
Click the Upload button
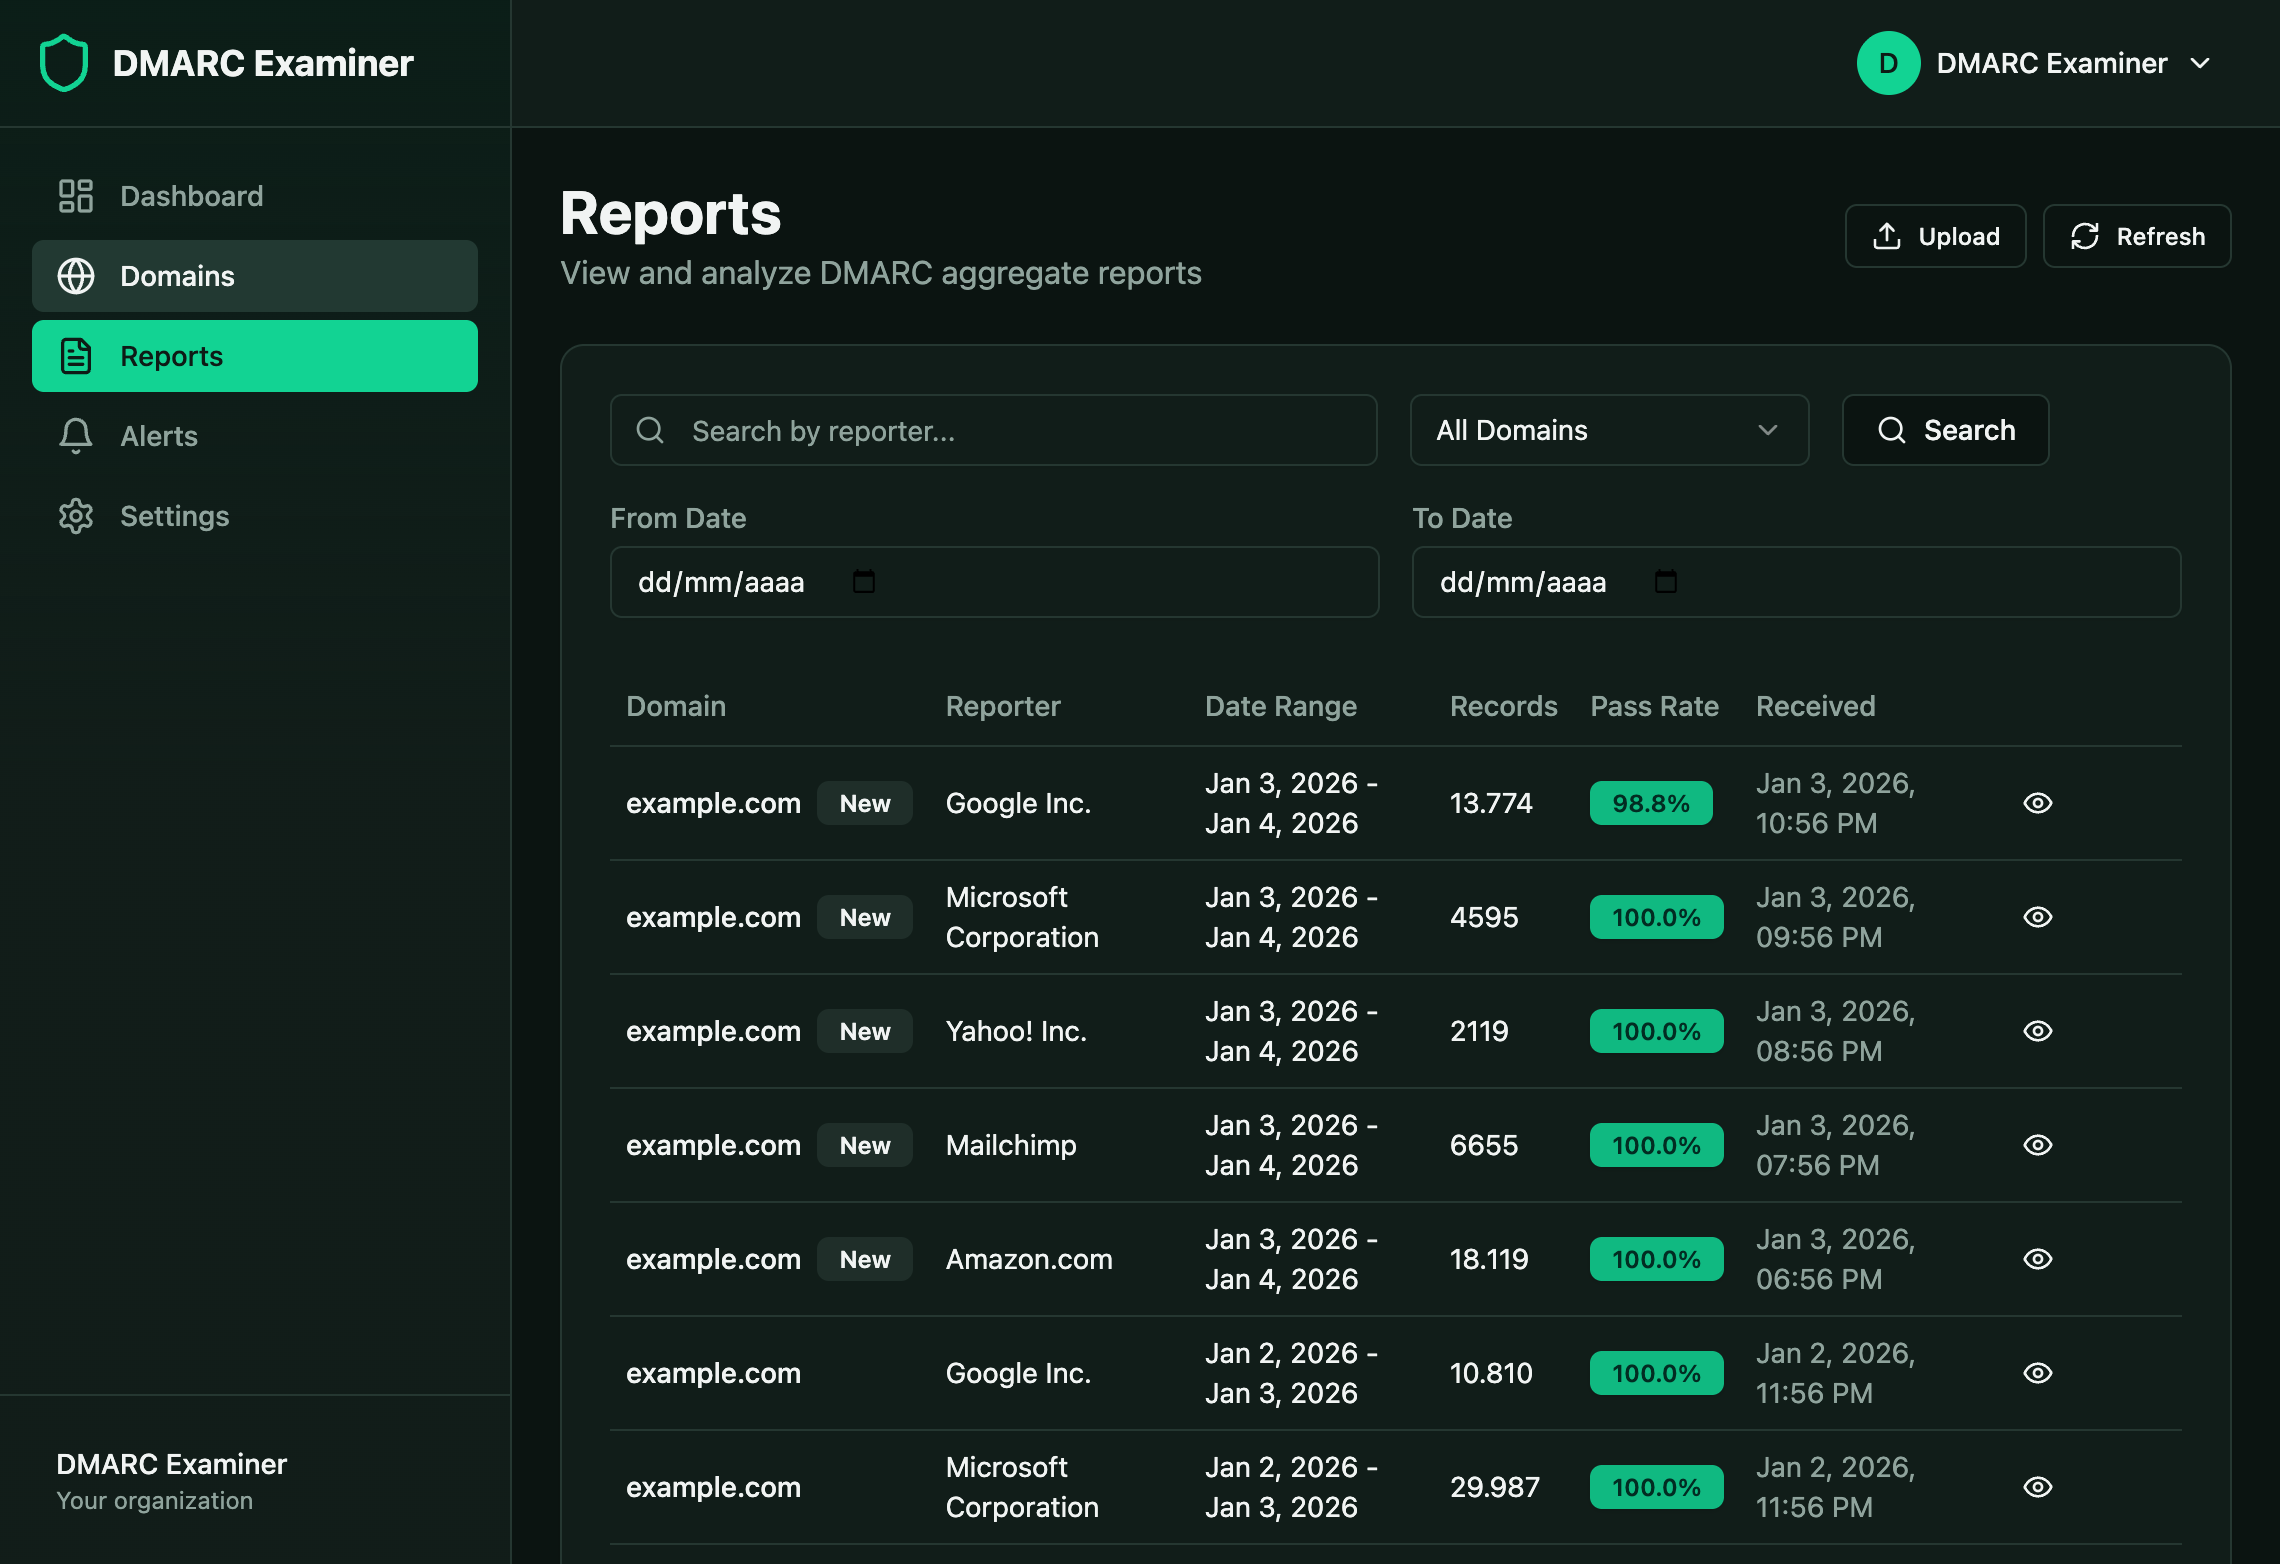[x=1934, y=236]
